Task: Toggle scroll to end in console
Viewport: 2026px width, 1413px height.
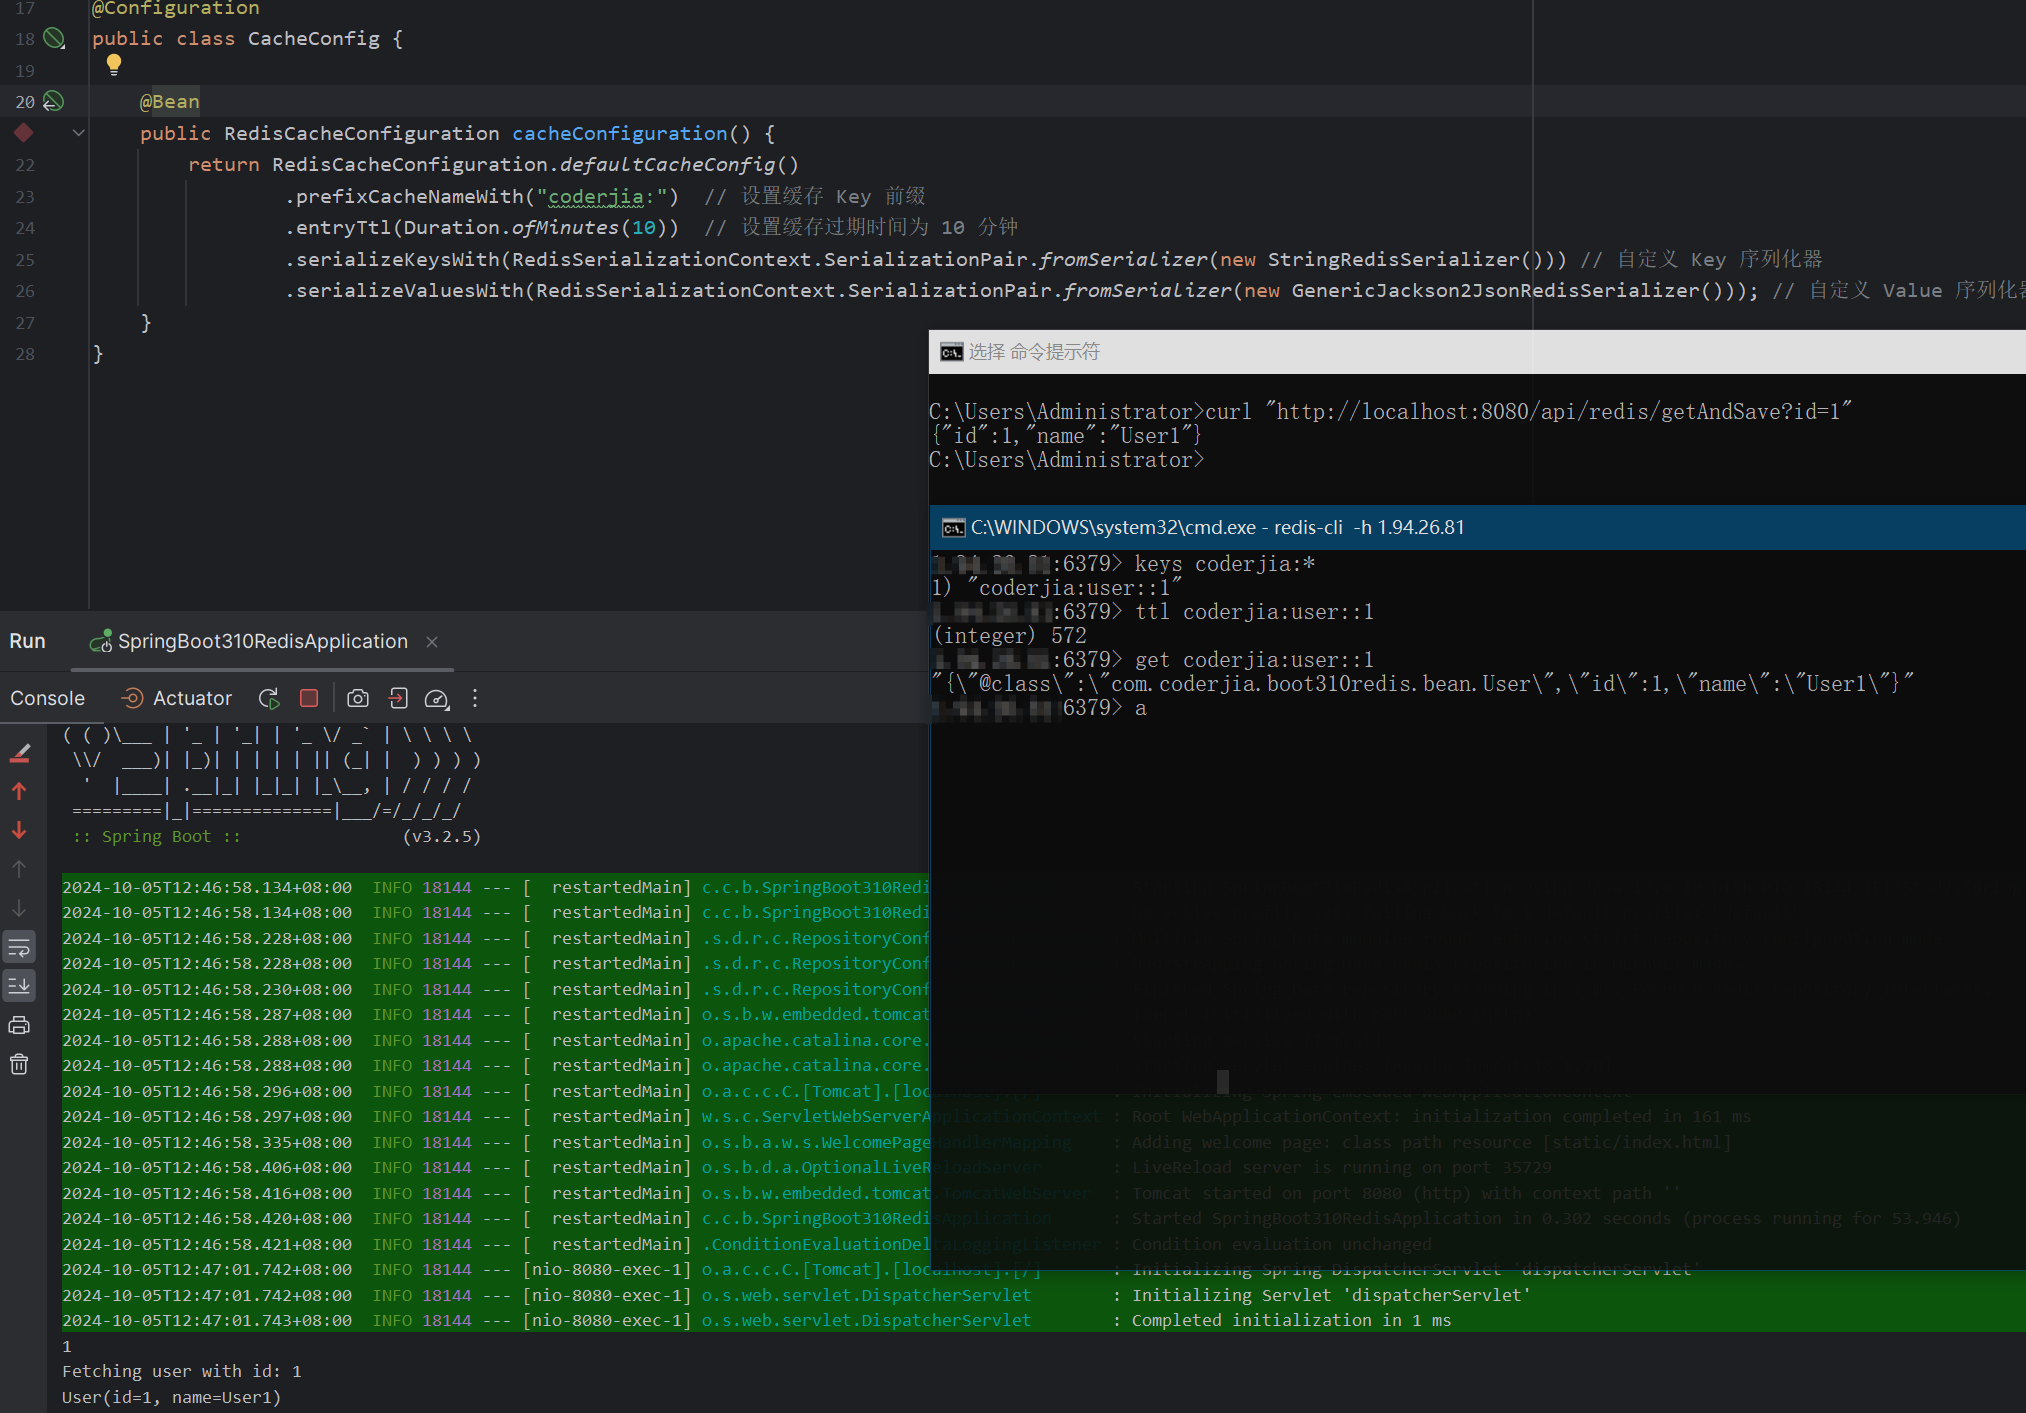Action: click(x=19, y=987)
